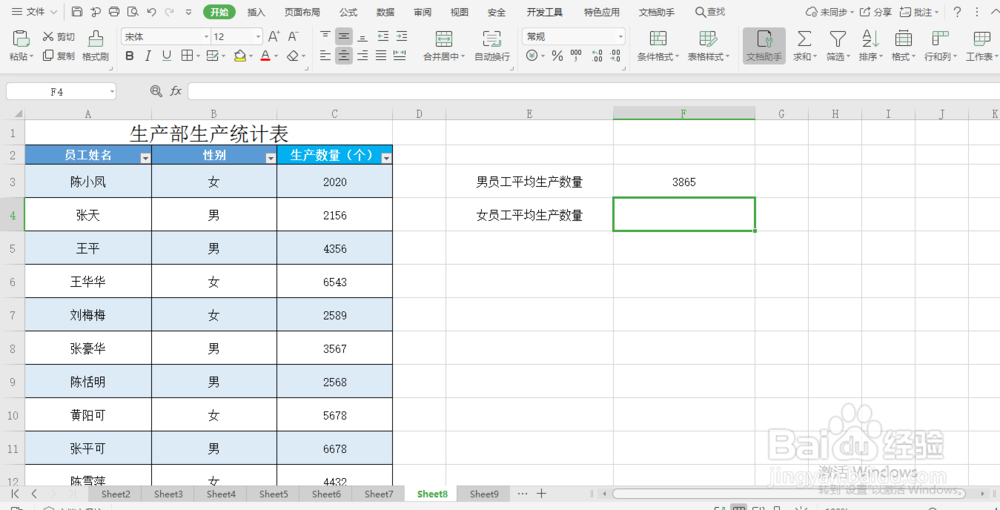Open Table Styles (表格样式) menu

(x=708, y=46)
